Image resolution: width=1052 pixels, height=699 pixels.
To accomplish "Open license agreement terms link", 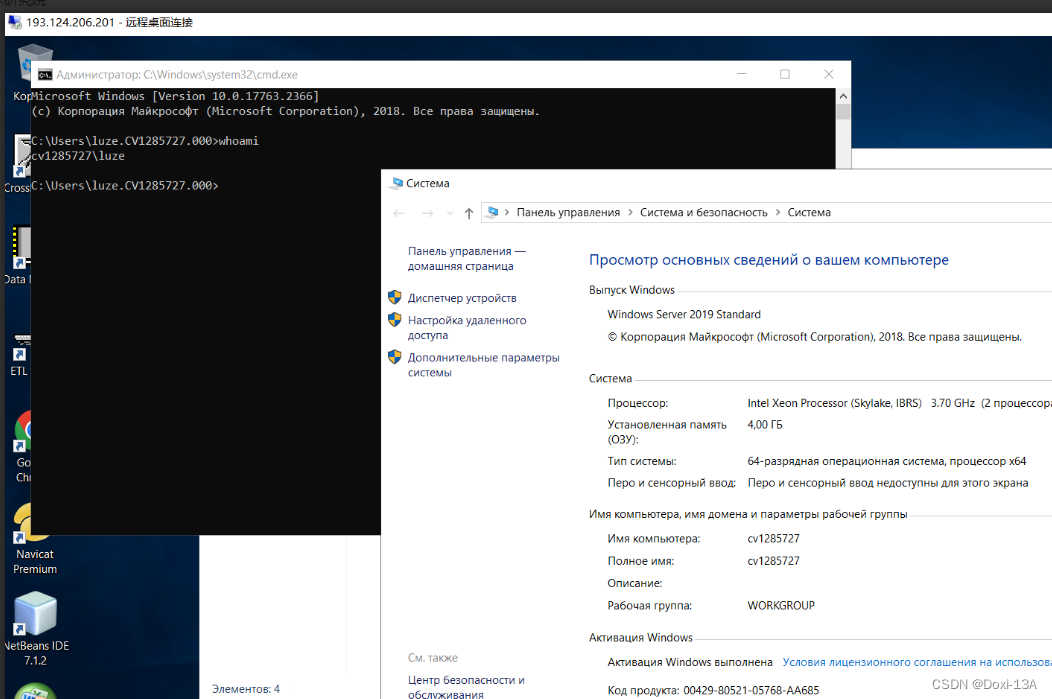I will point(917,662).
